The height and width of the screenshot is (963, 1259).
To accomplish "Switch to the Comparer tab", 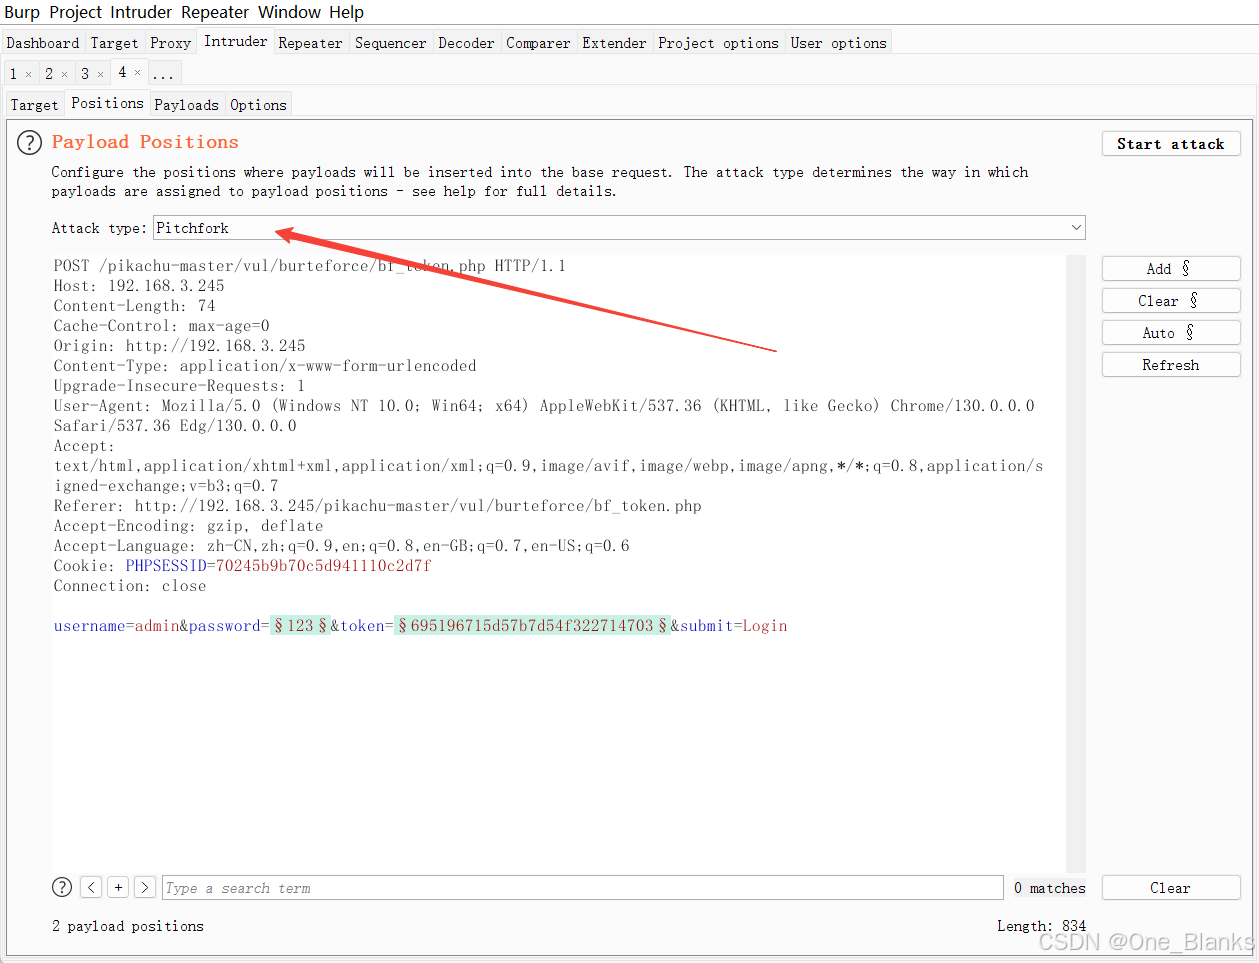I will pyautogui.click(x=538, y=43).
